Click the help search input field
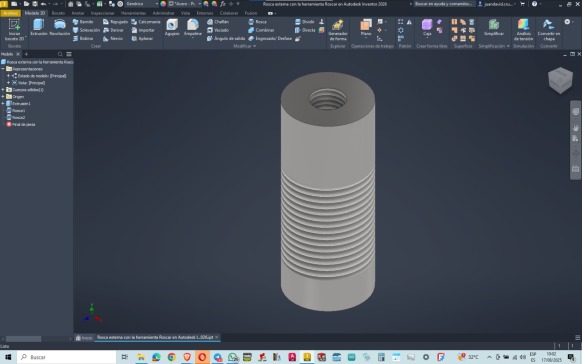582x364 pixels. (443, 4)
